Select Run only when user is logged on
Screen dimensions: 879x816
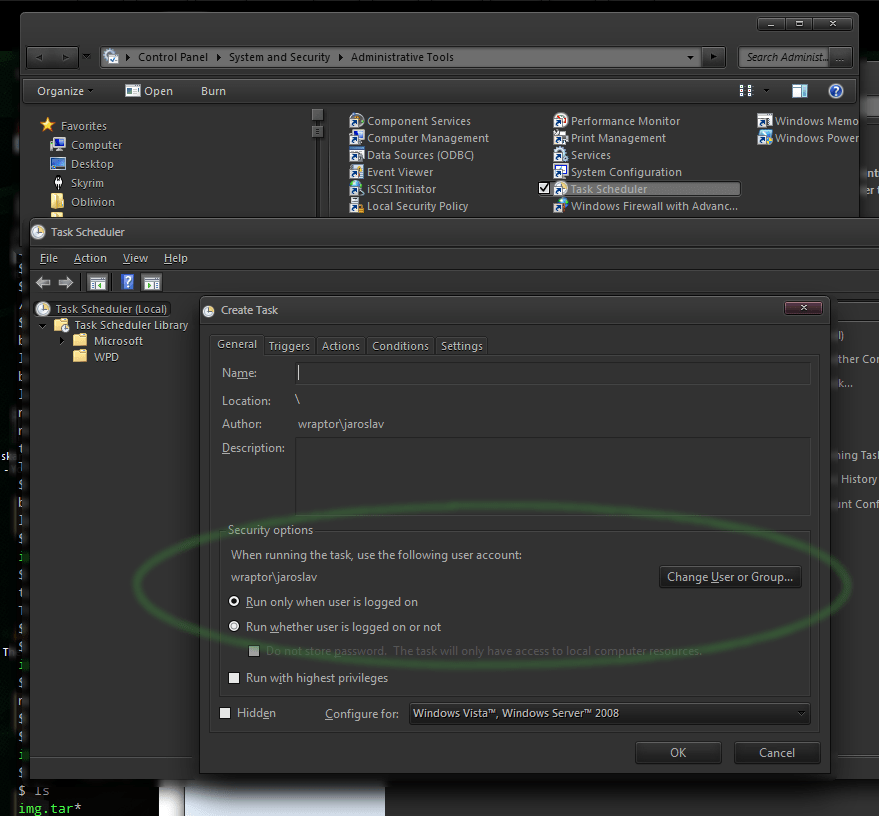(234, 601)
